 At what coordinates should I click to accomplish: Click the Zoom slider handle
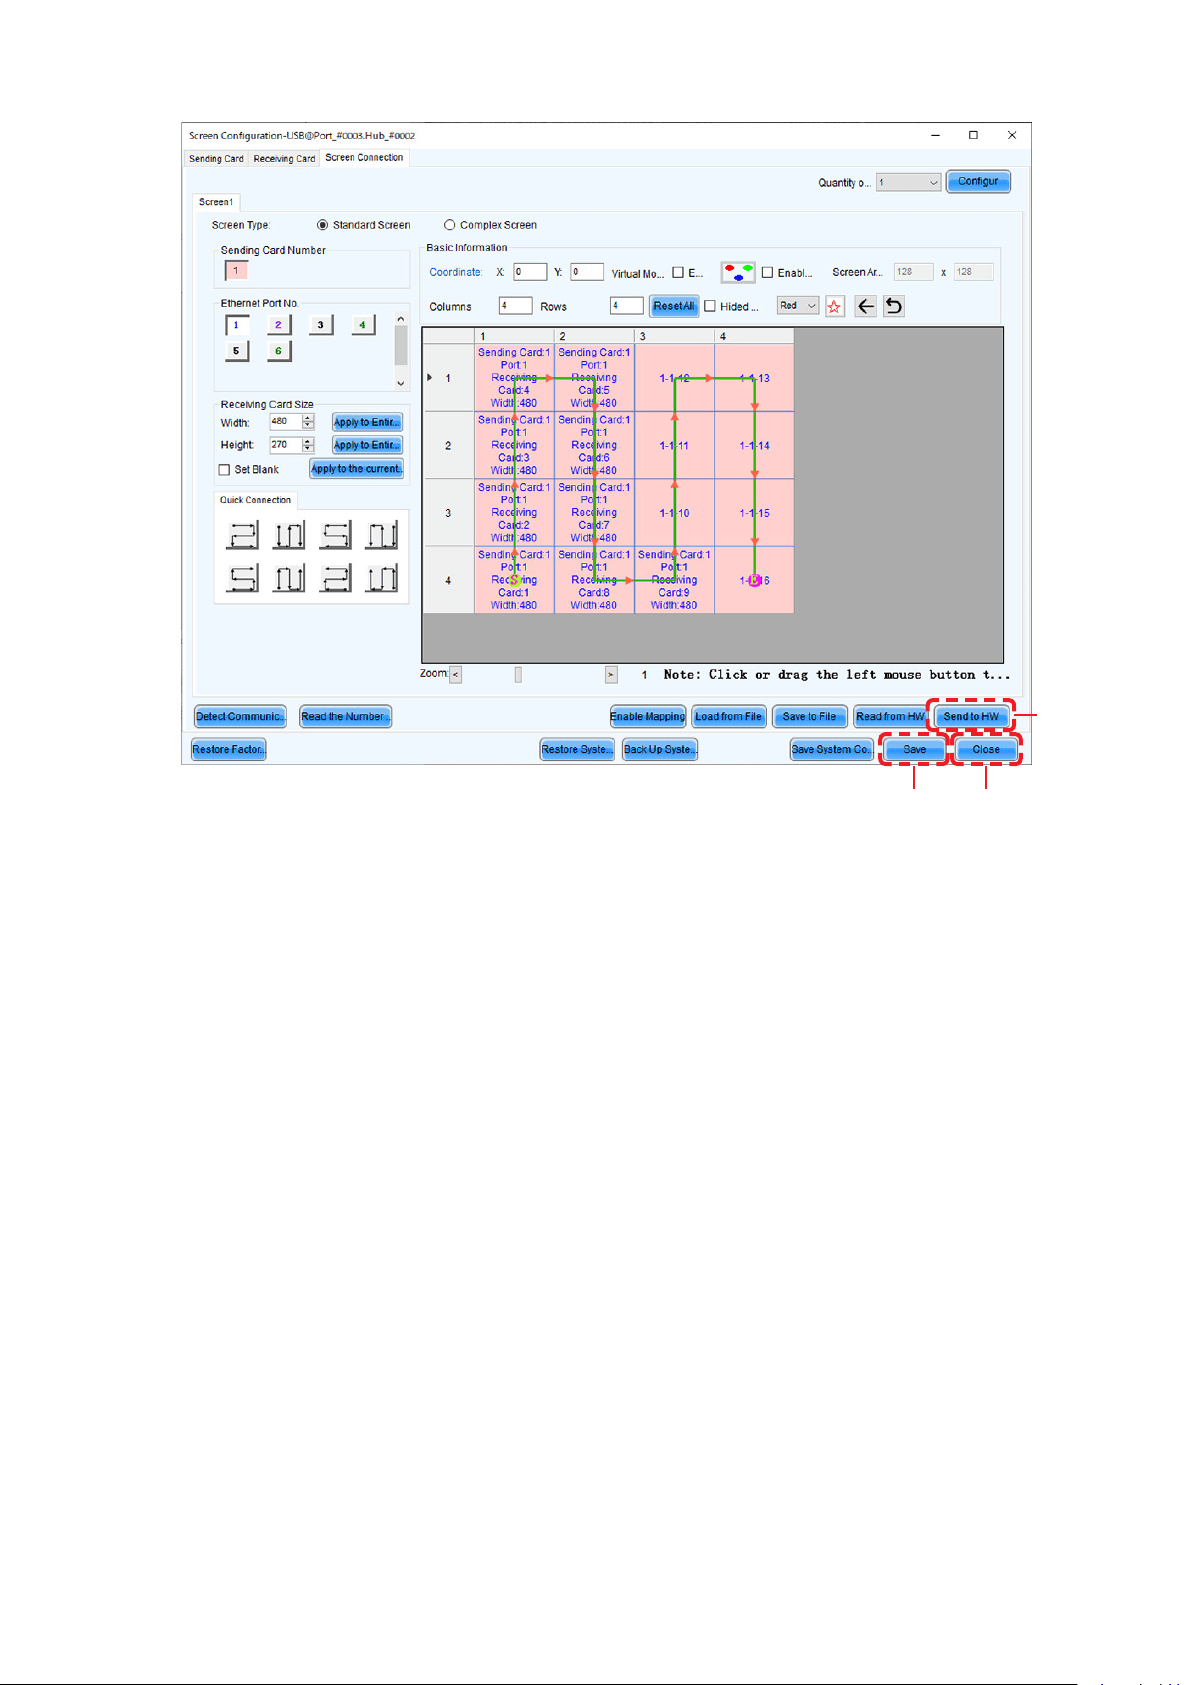click(518, 675)
